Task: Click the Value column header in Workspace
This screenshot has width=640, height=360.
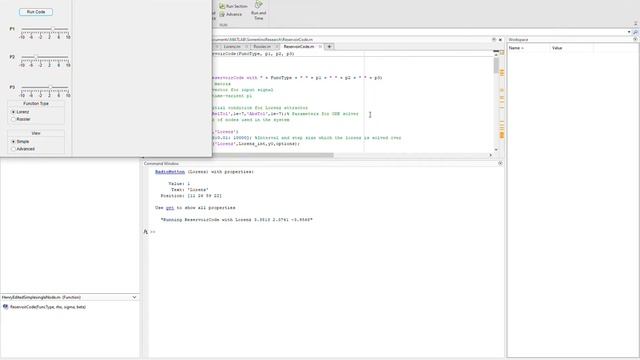Action: [x=557, y=48]
